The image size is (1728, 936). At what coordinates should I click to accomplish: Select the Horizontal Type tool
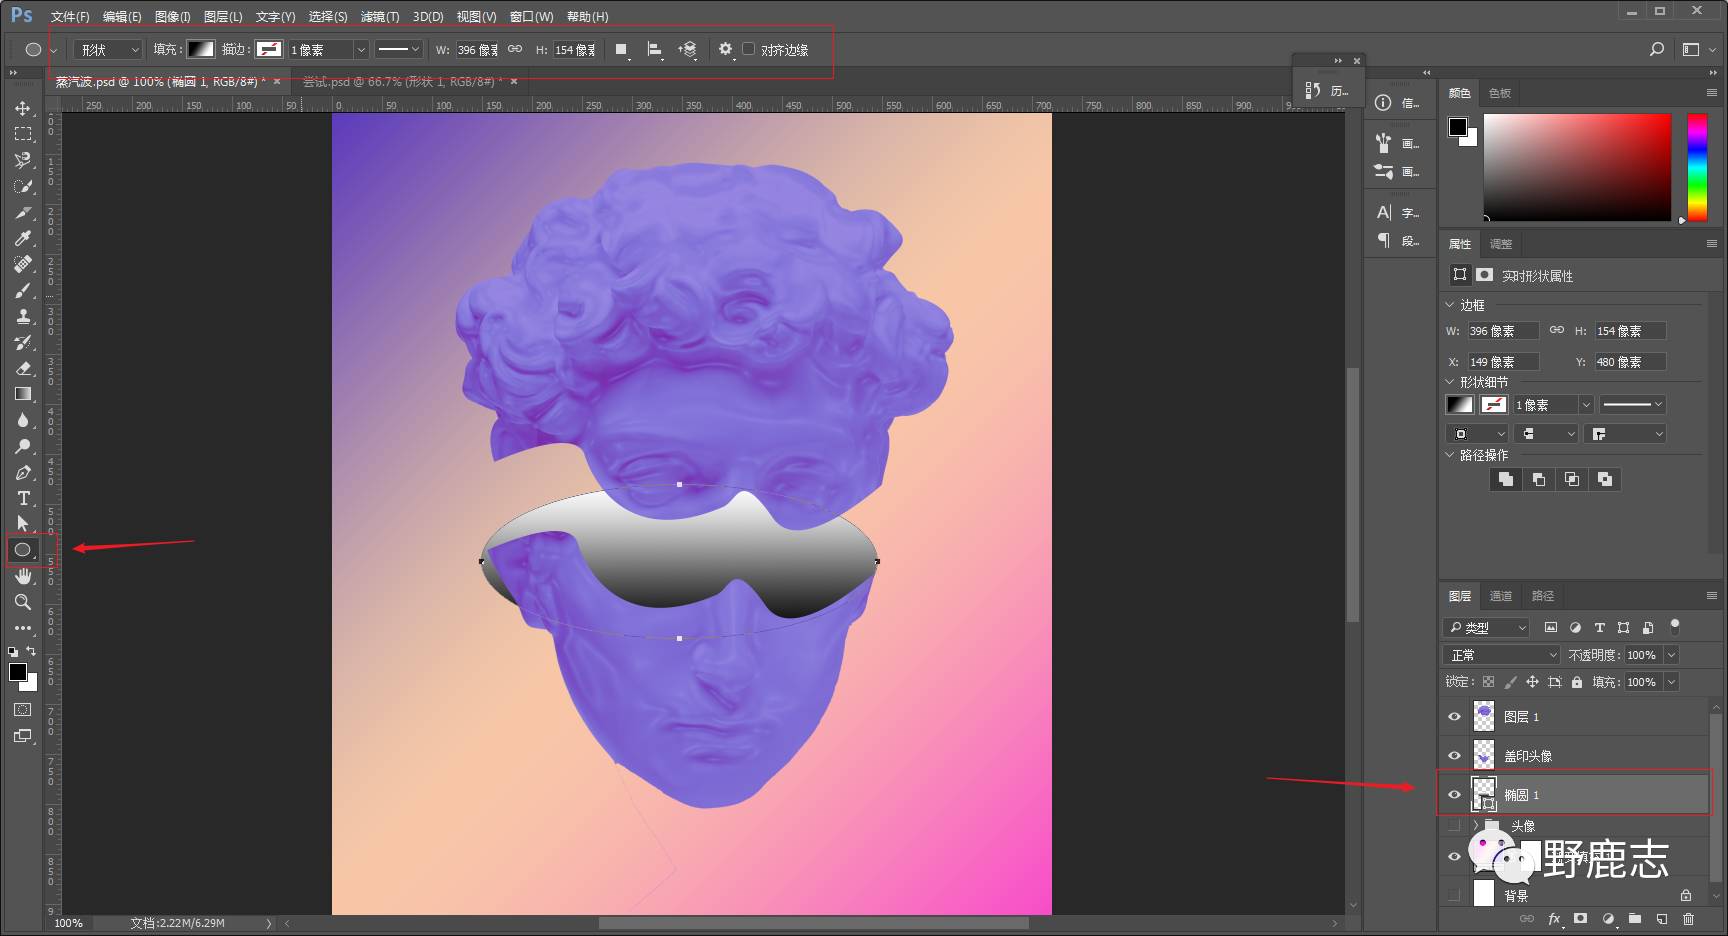tap(22, 498)
